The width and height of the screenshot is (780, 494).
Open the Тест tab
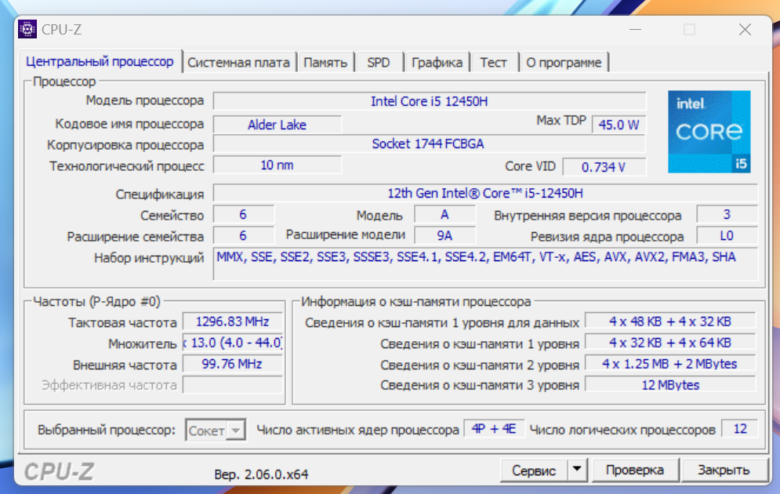(x=493, y=63)
